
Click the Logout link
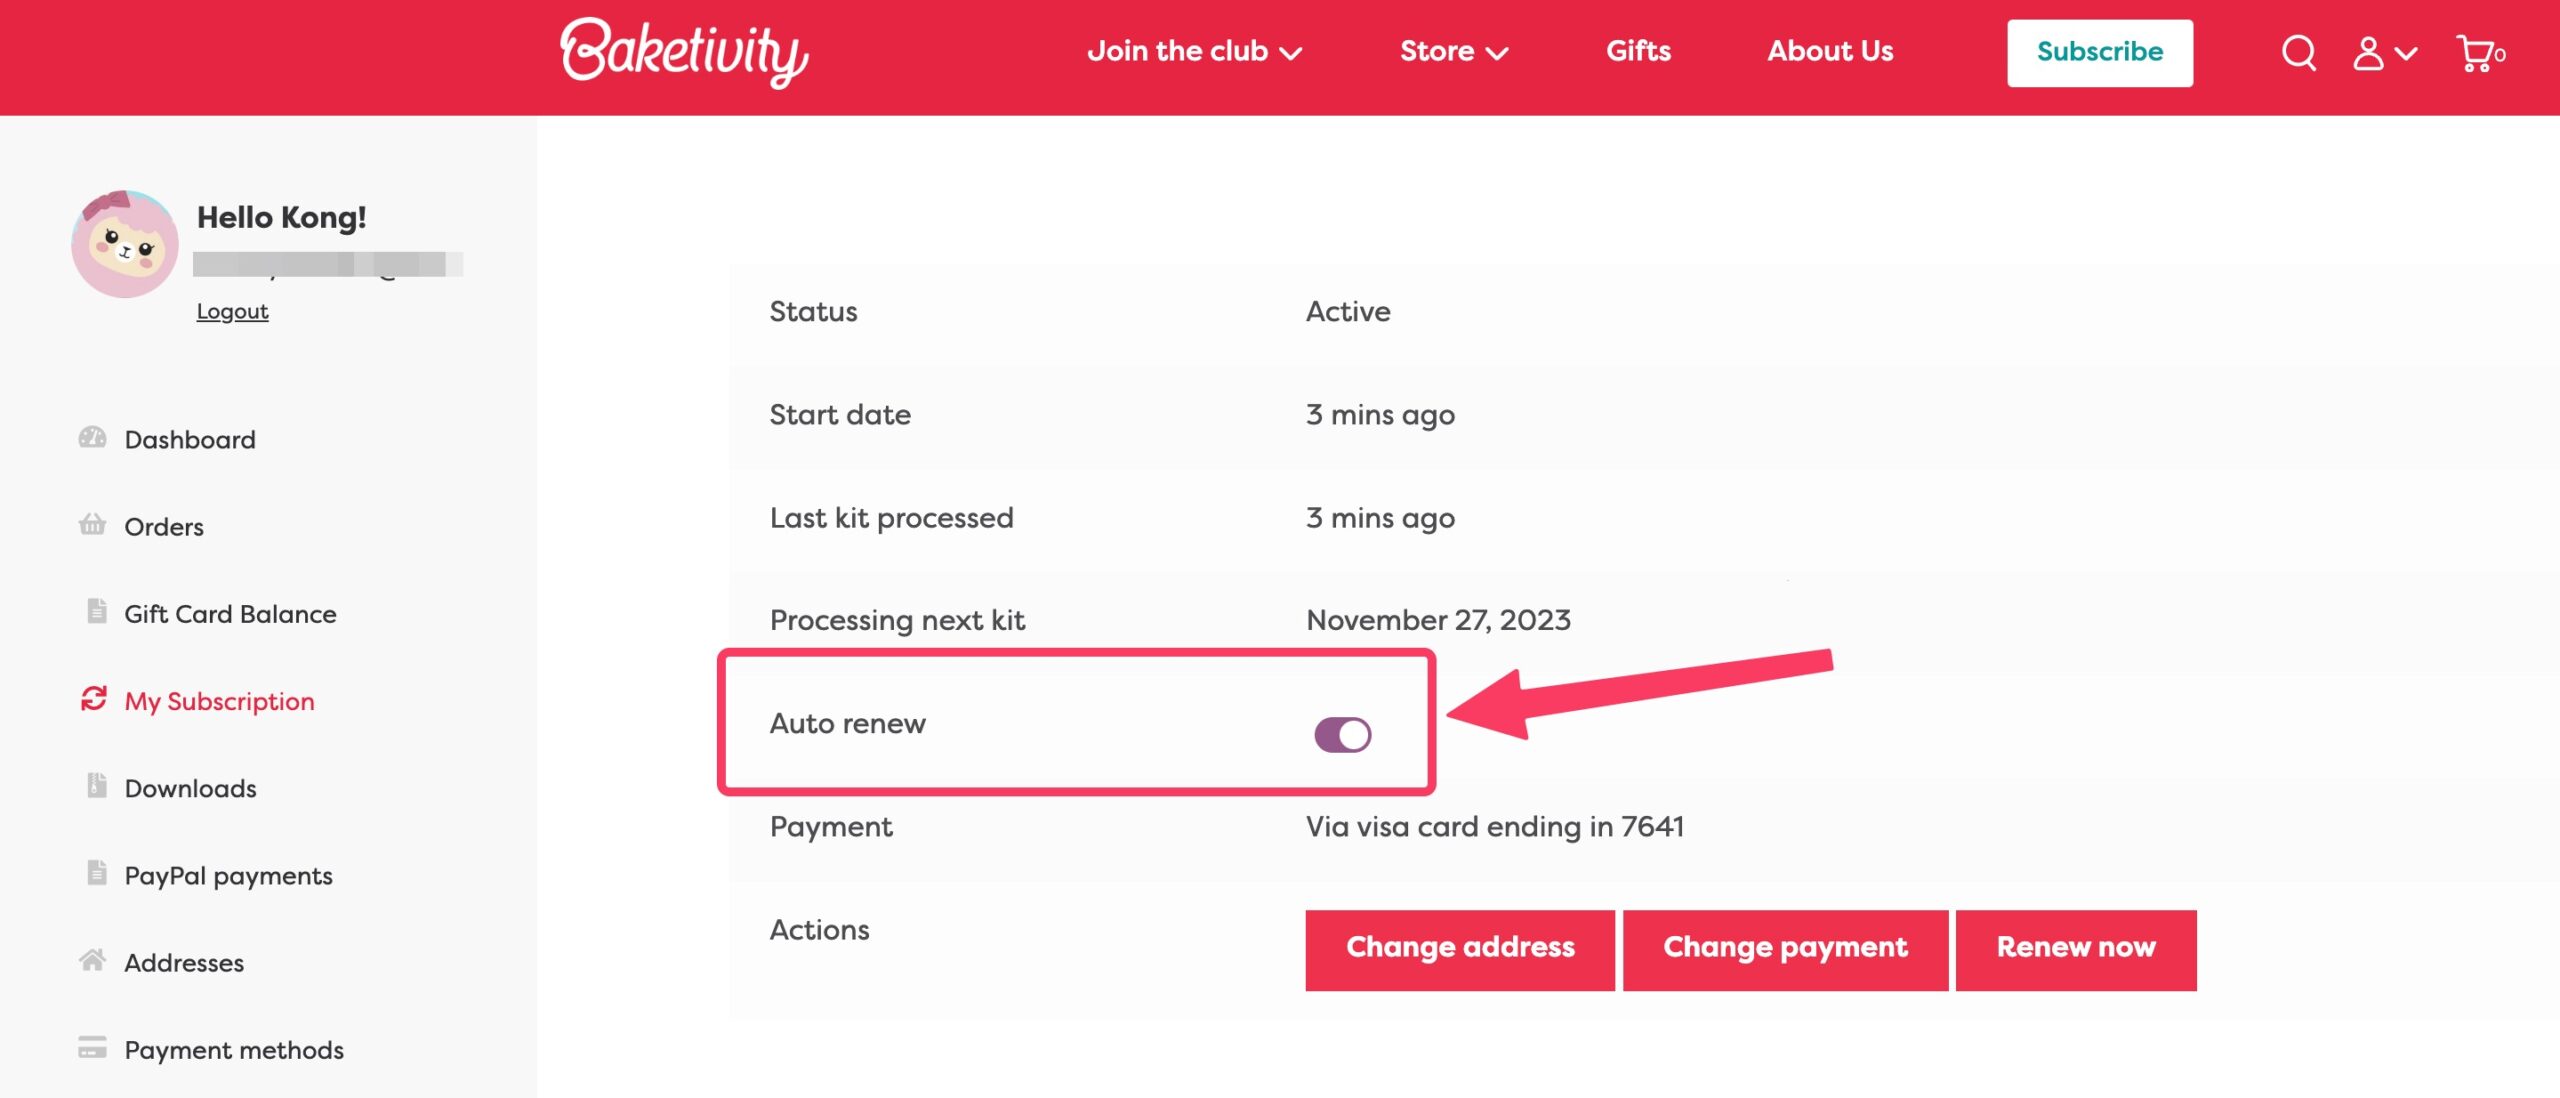232,312
